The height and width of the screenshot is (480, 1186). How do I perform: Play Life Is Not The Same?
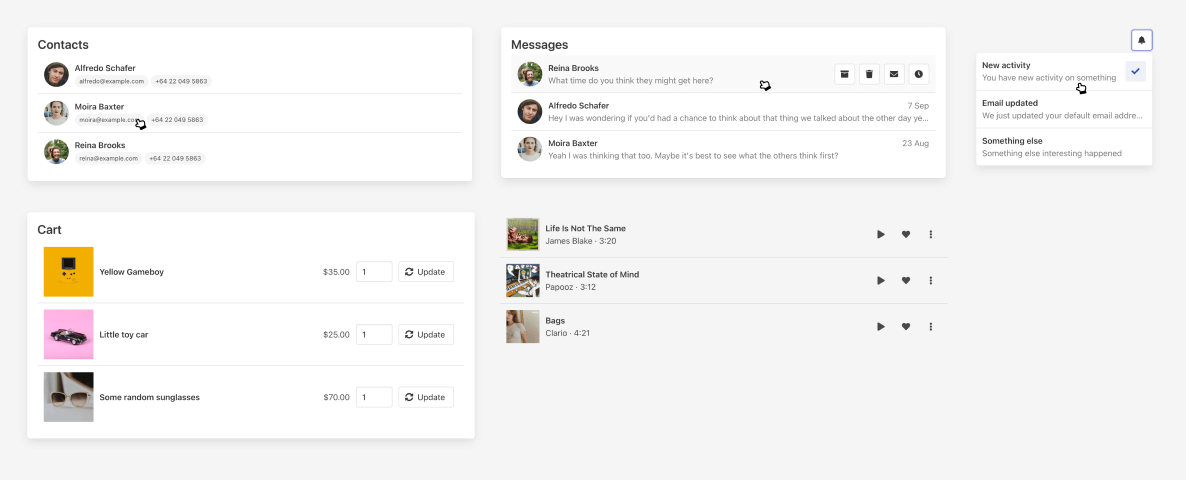pyautogui.click(x=881, y=234)
